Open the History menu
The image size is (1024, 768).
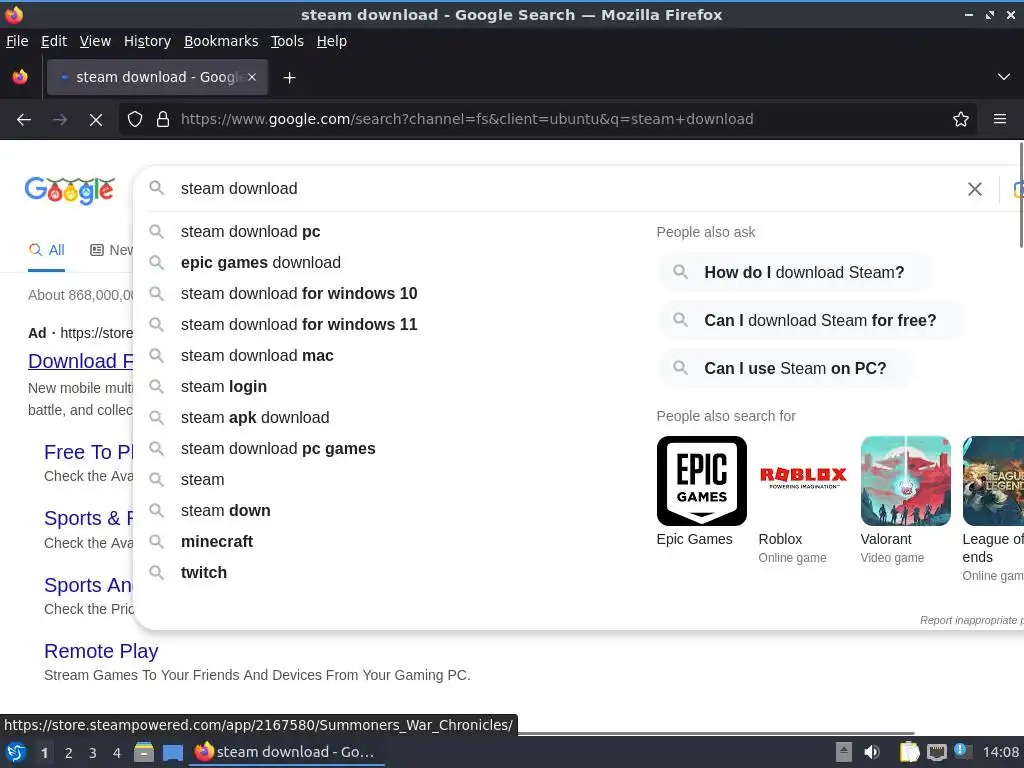(148, 41)
